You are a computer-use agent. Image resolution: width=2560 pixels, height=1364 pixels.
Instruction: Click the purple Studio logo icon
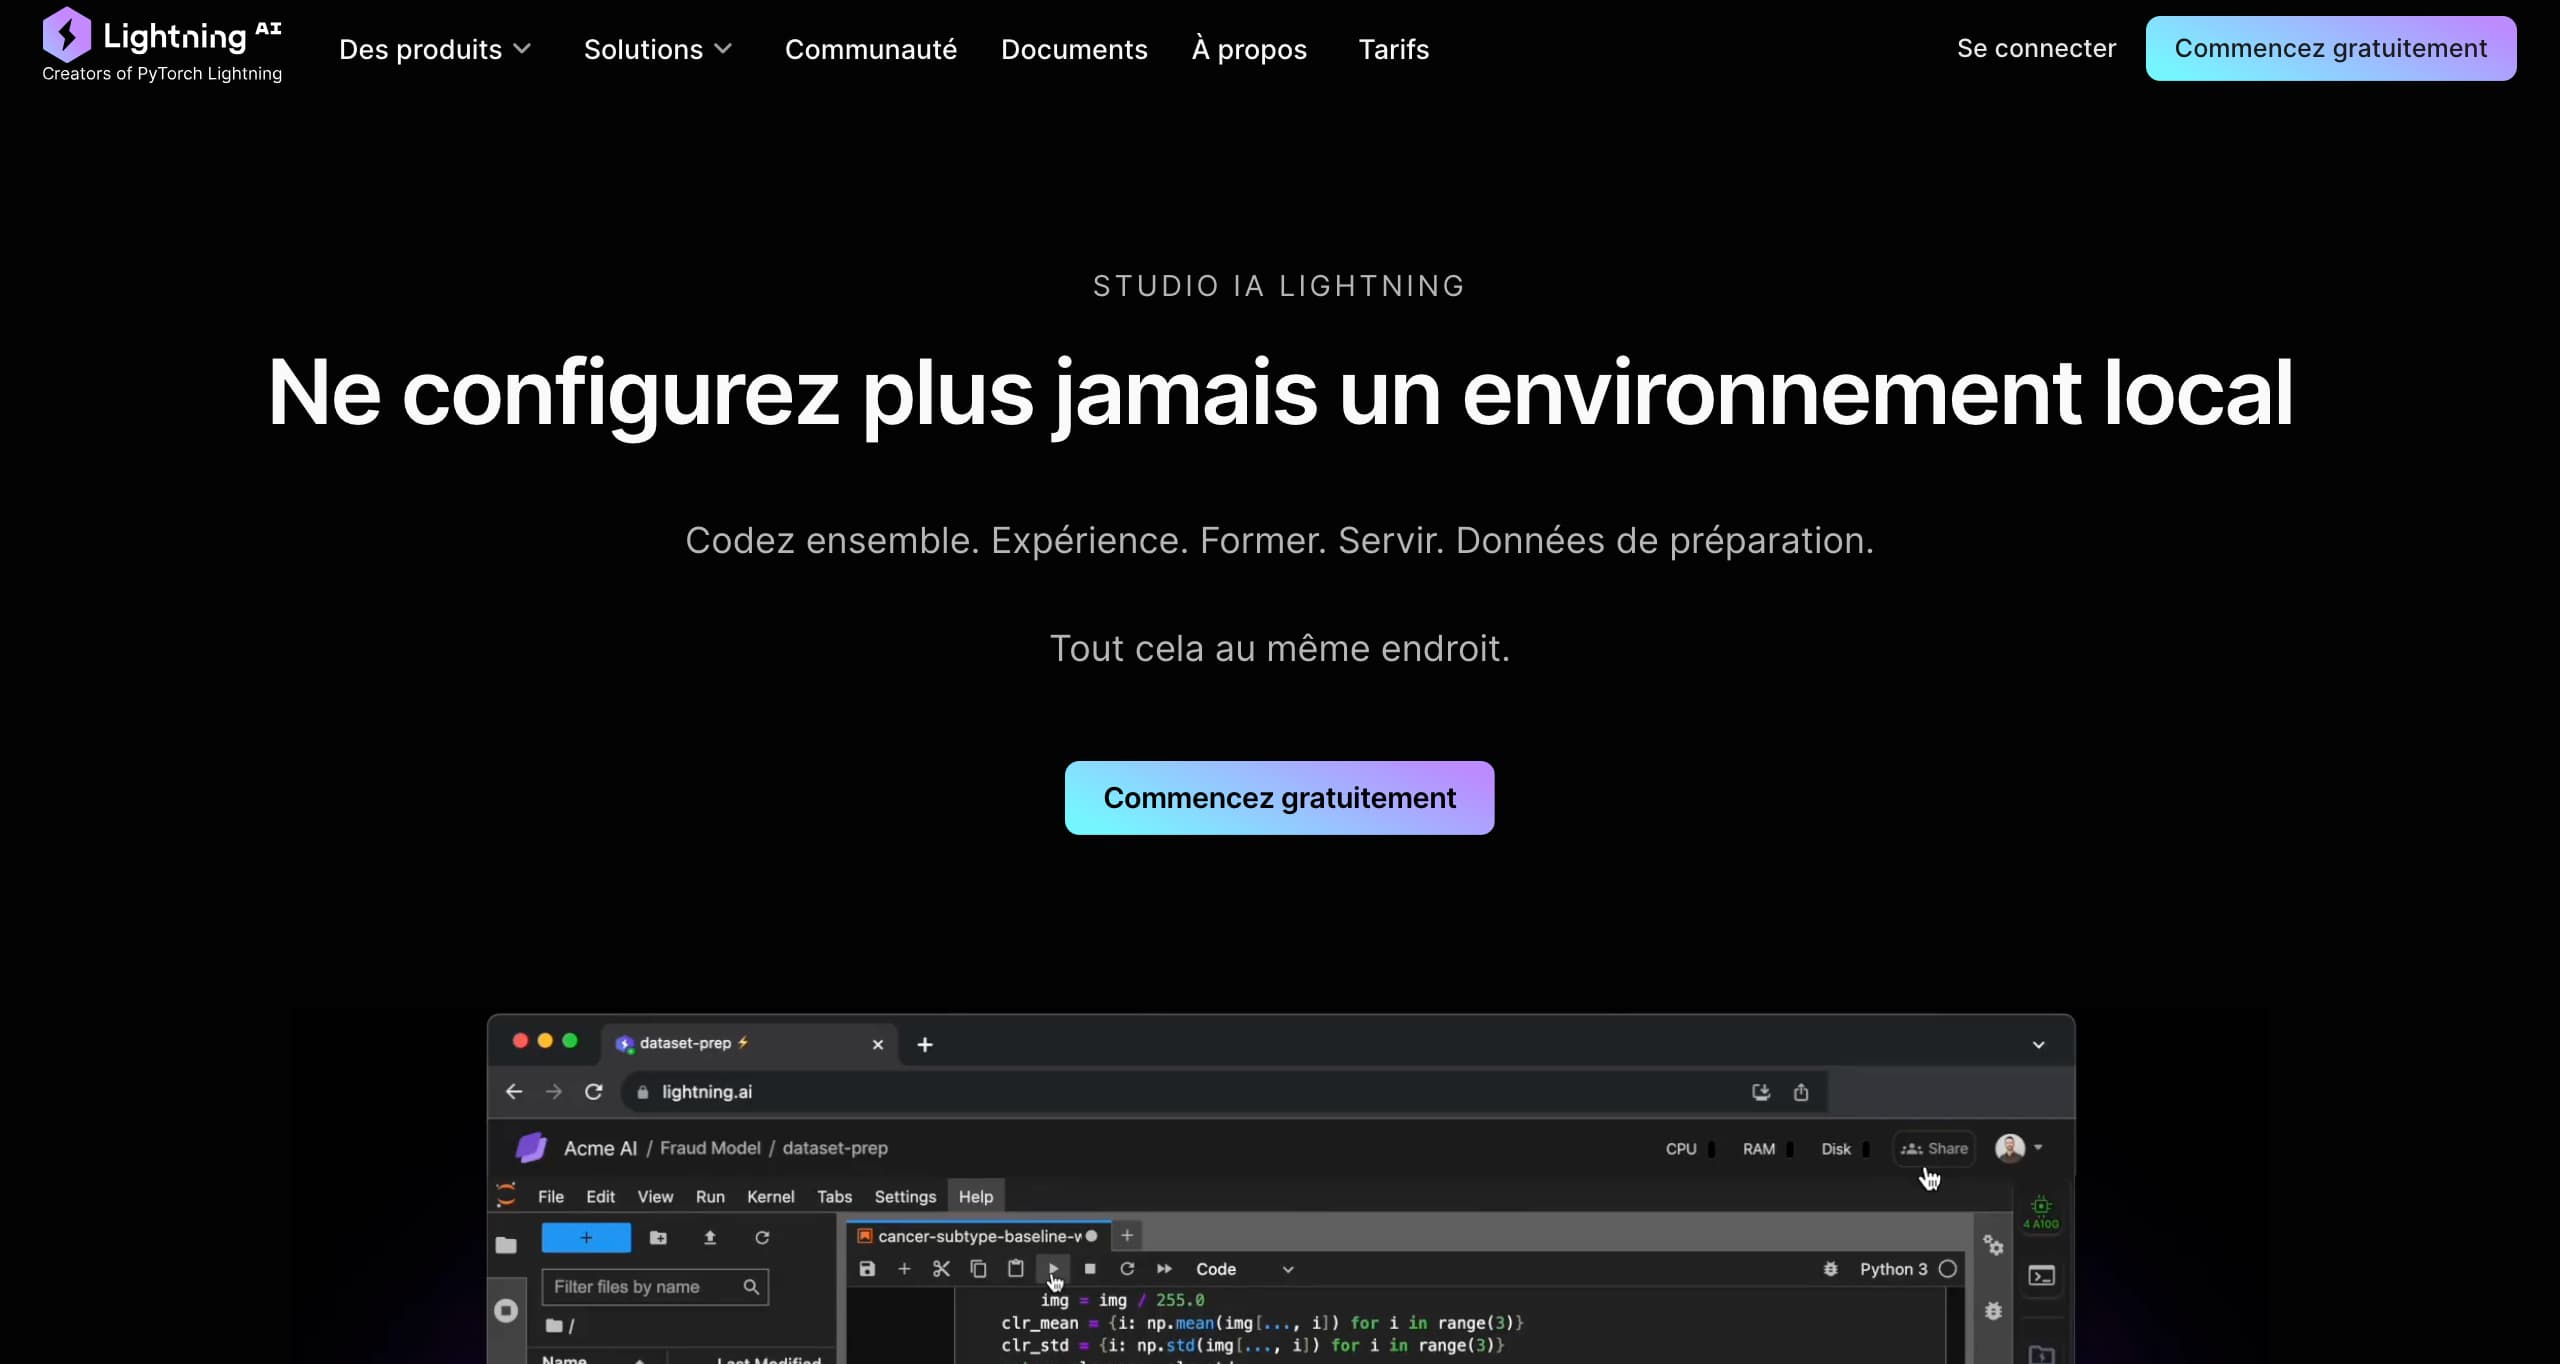[x=531, y=1147]
